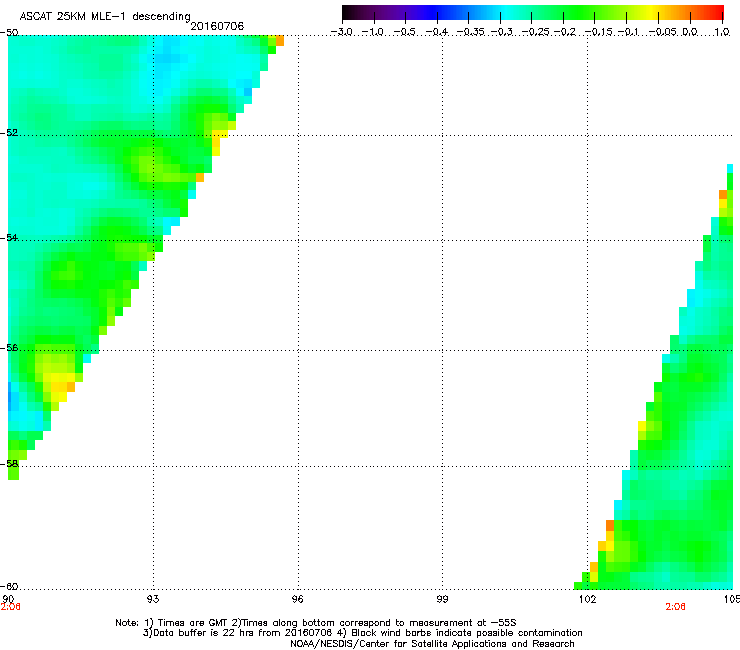Click the -3.0 colorbar label

click(341, 32)
